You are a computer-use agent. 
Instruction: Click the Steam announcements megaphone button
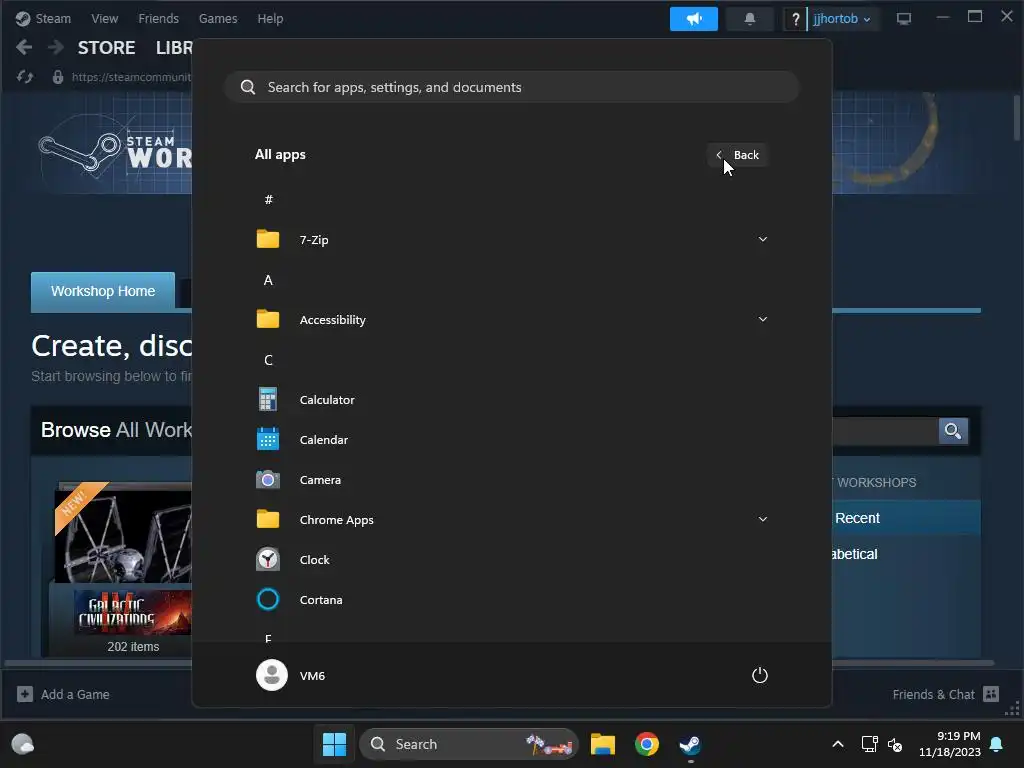coord(694,19)
